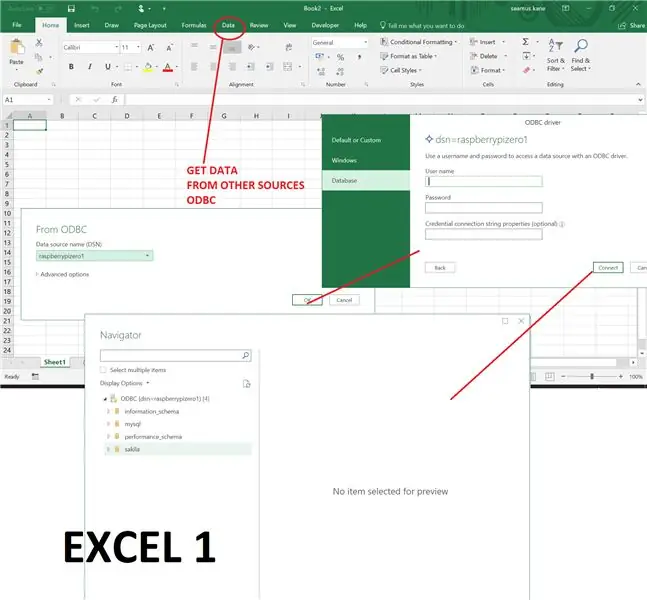
Task: Toggle Bold formatting
Action: point(71,66)
